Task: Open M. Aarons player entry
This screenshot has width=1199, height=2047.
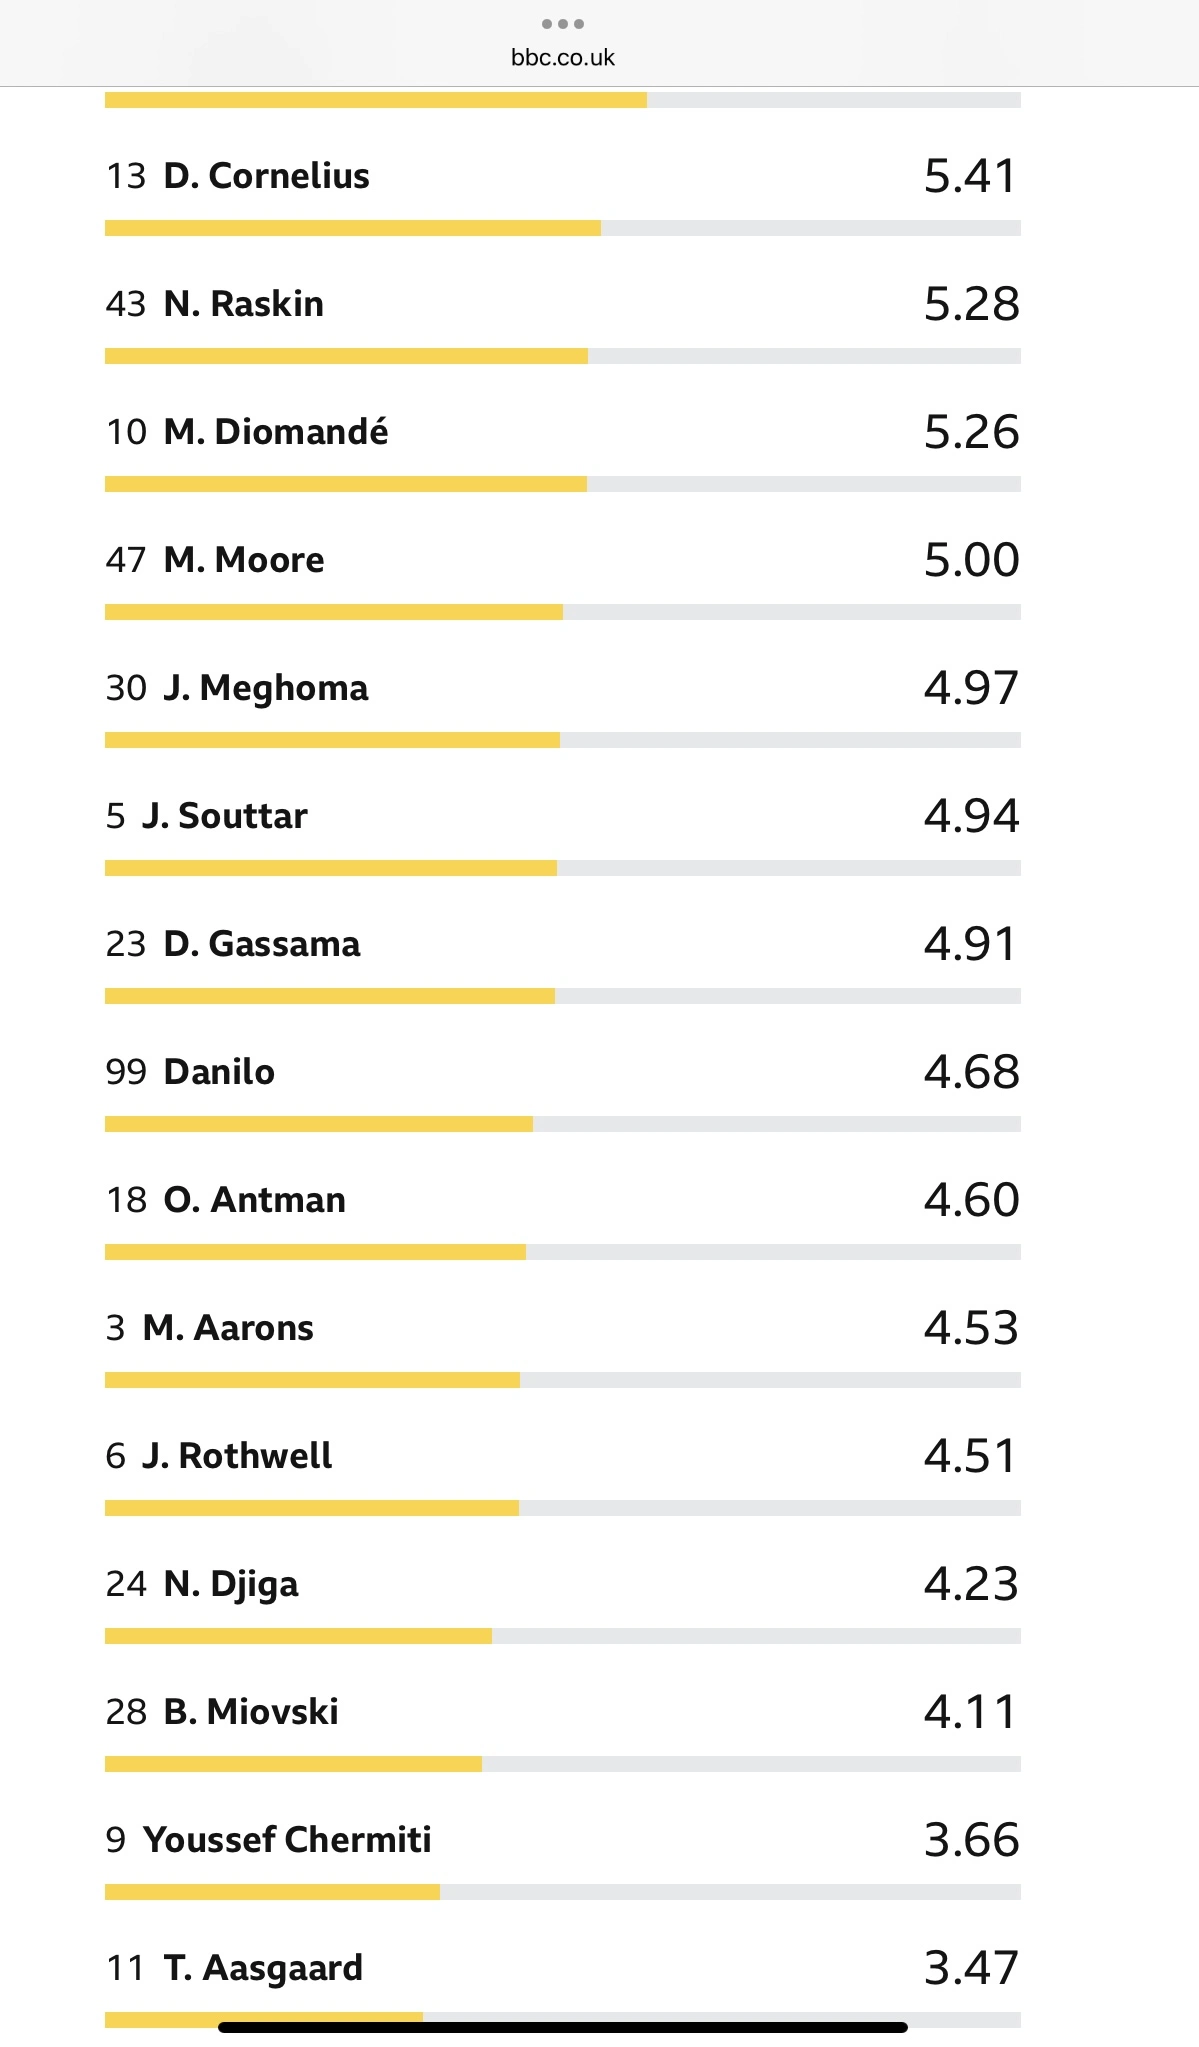Action: 227,1328
